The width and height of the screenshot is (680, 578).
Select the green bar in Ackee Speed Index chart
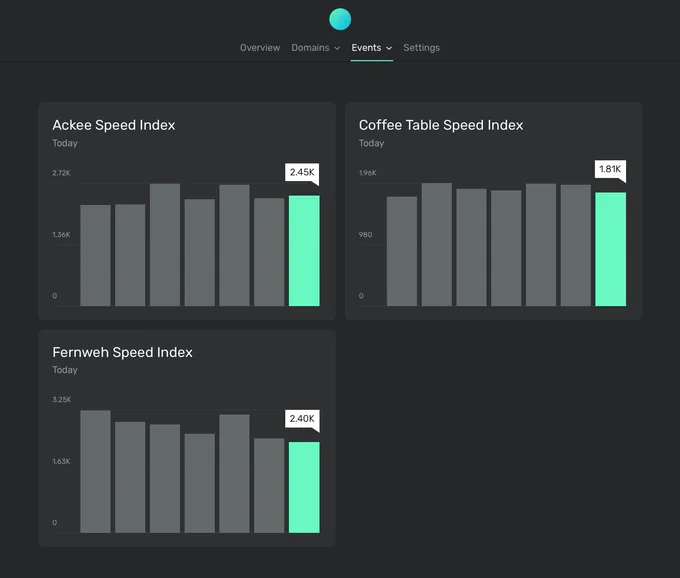point(304,251)
